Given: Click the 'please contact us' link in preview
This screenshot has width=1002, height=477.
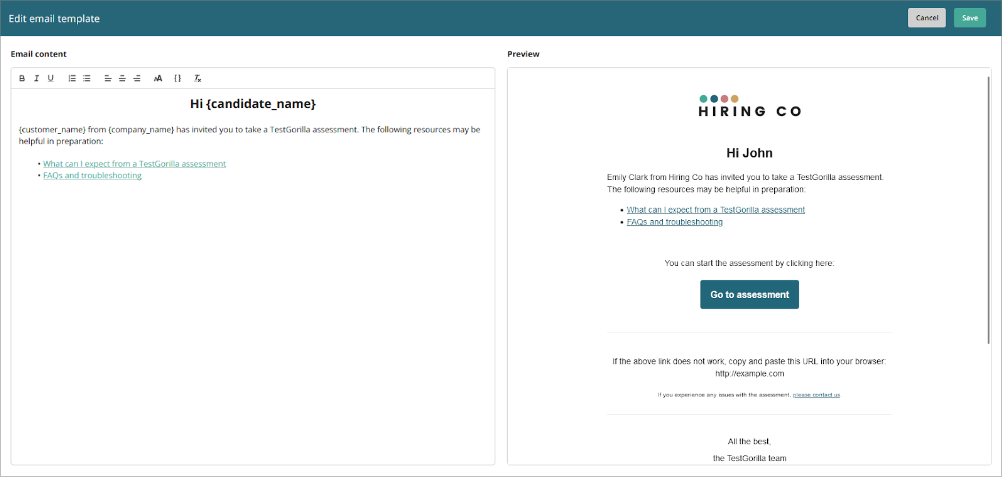Looking at the screenshot, I should point(817,395).
